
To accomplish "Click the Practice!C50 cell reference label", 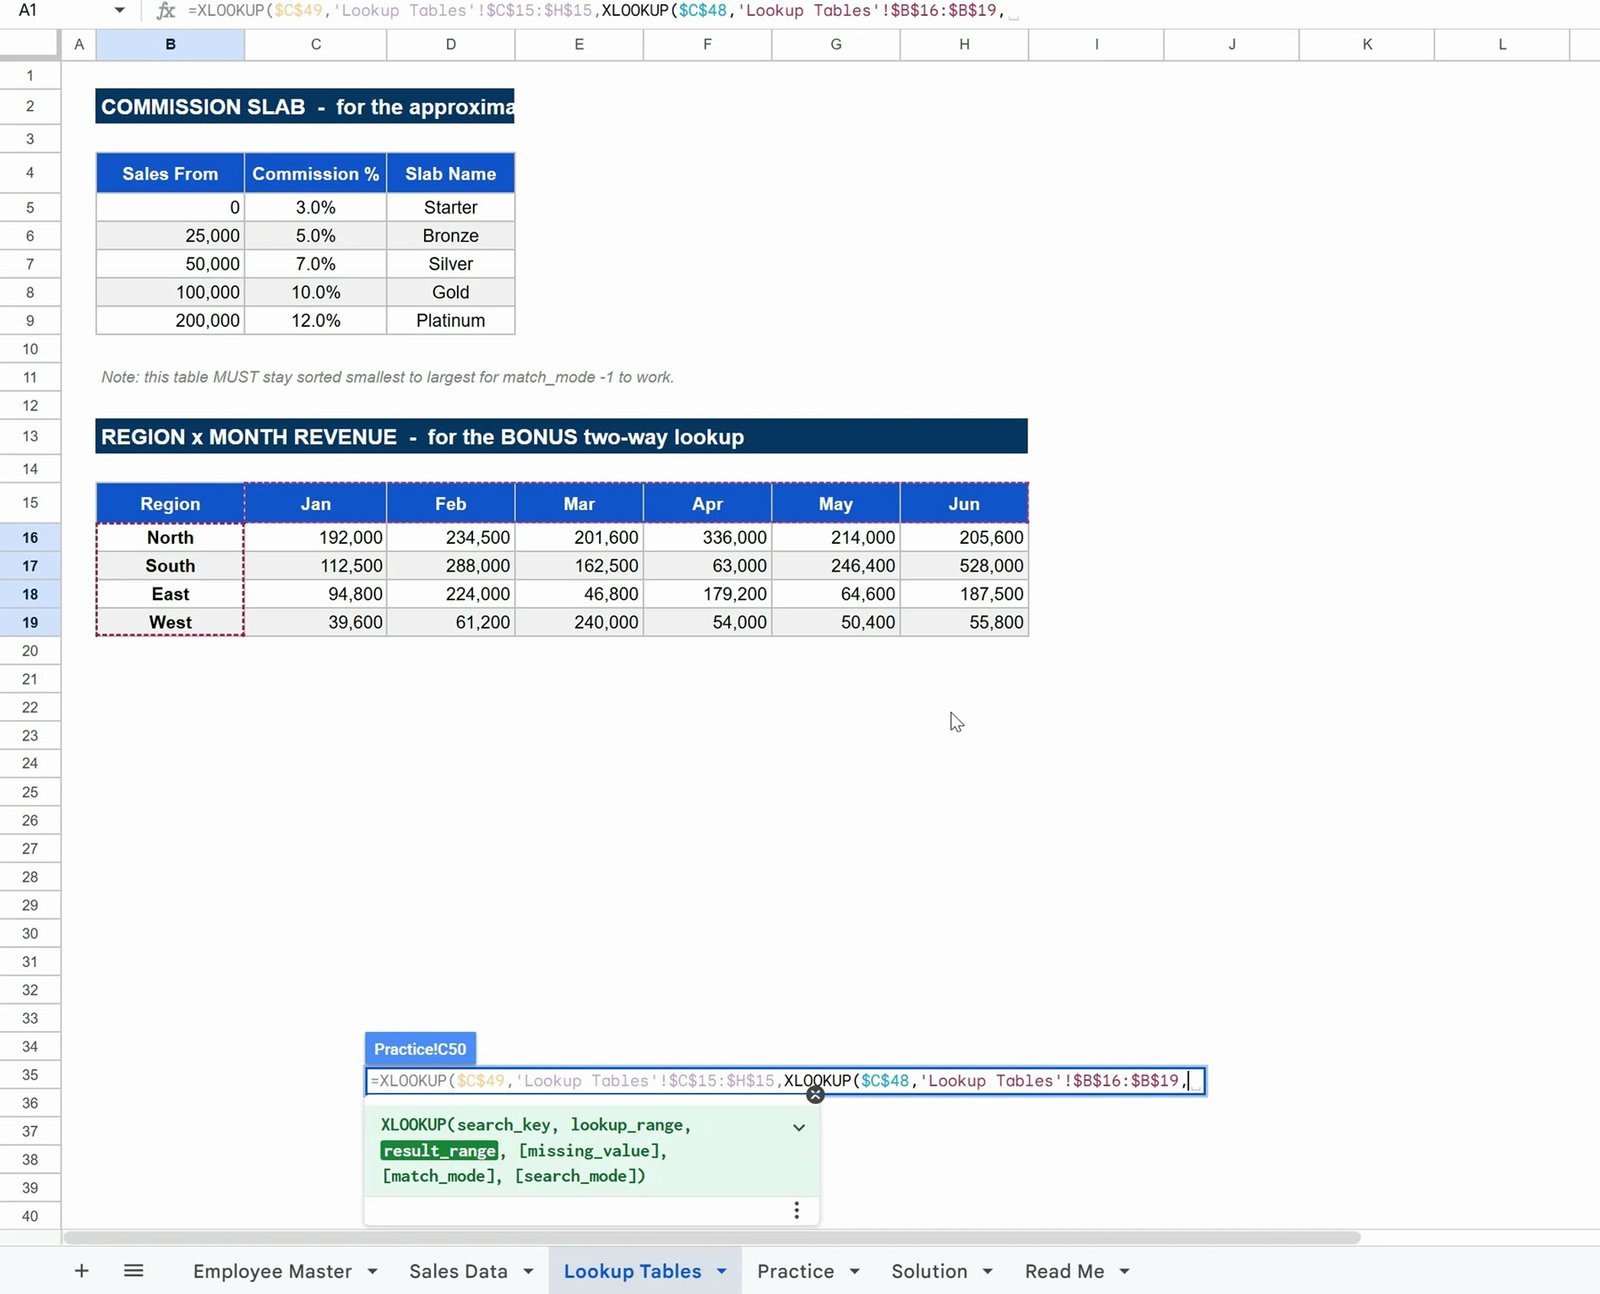I will [420, 1049].
